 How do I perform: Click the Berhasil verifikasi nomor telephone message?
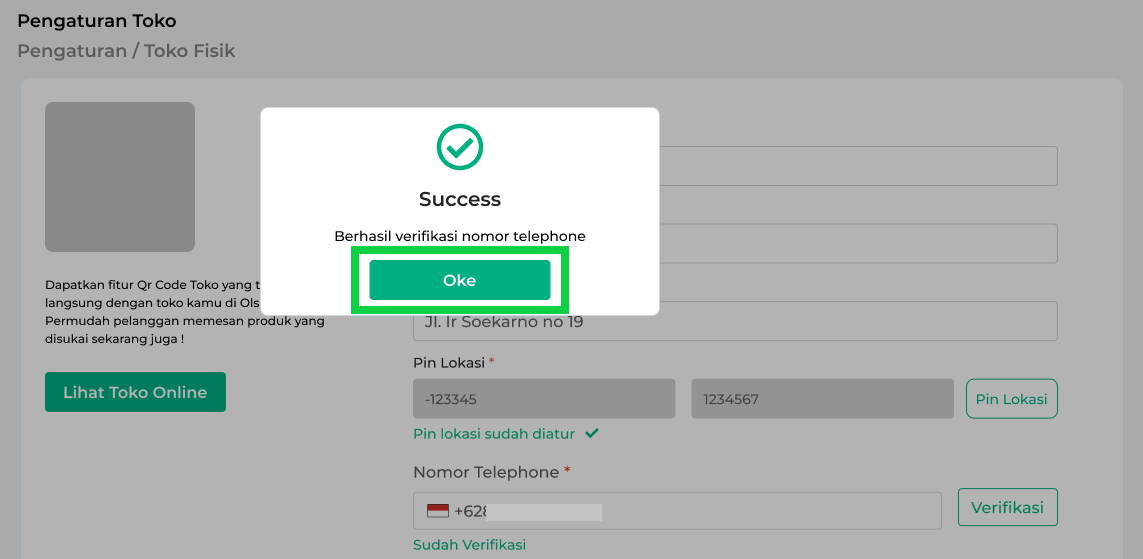(x=460, y=236)
